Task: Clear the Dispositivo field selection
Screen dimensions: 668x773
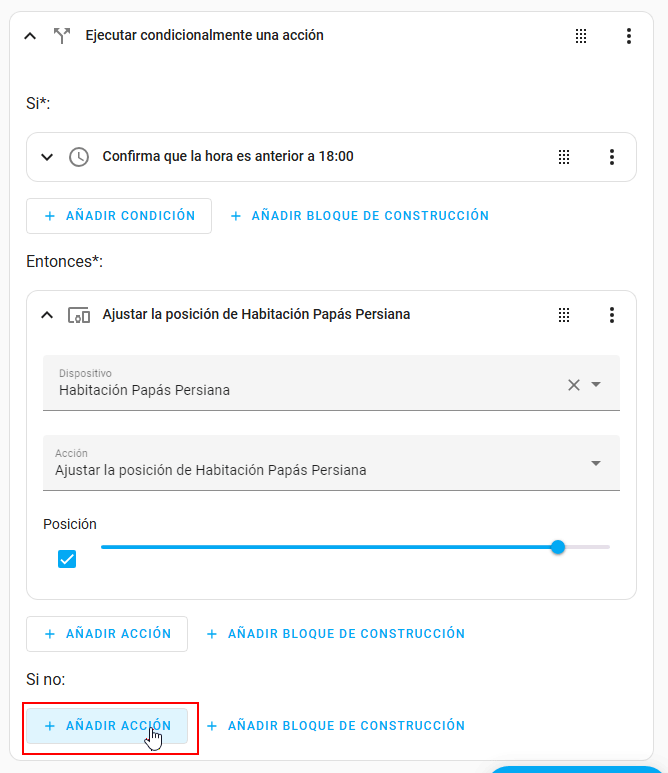Action: 574,385
